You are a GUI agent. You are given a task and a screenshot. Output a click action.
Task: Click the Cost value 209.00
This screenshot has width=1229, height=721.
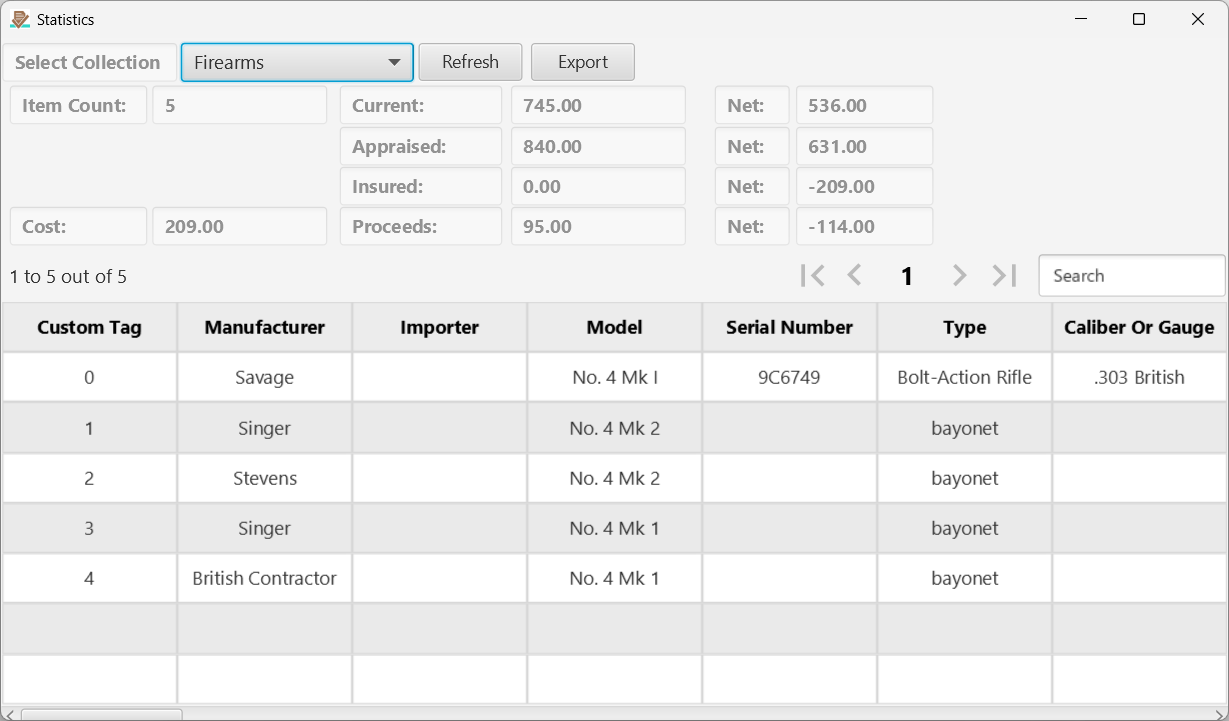click(240, 226)
